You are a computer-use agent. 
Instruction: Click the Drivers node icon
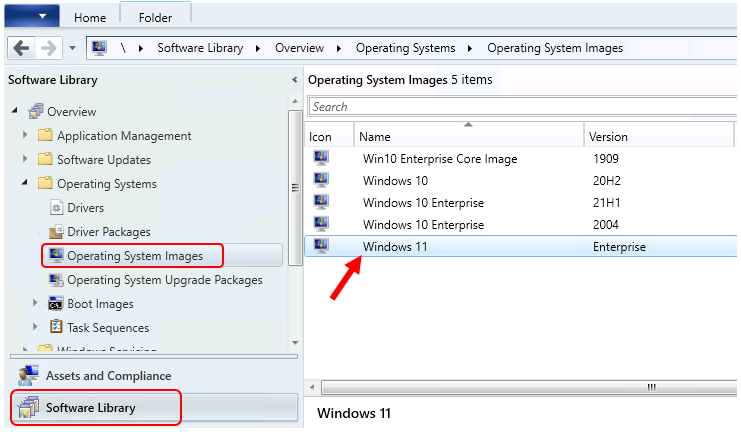pyautogui.click(x=56, y=207)
